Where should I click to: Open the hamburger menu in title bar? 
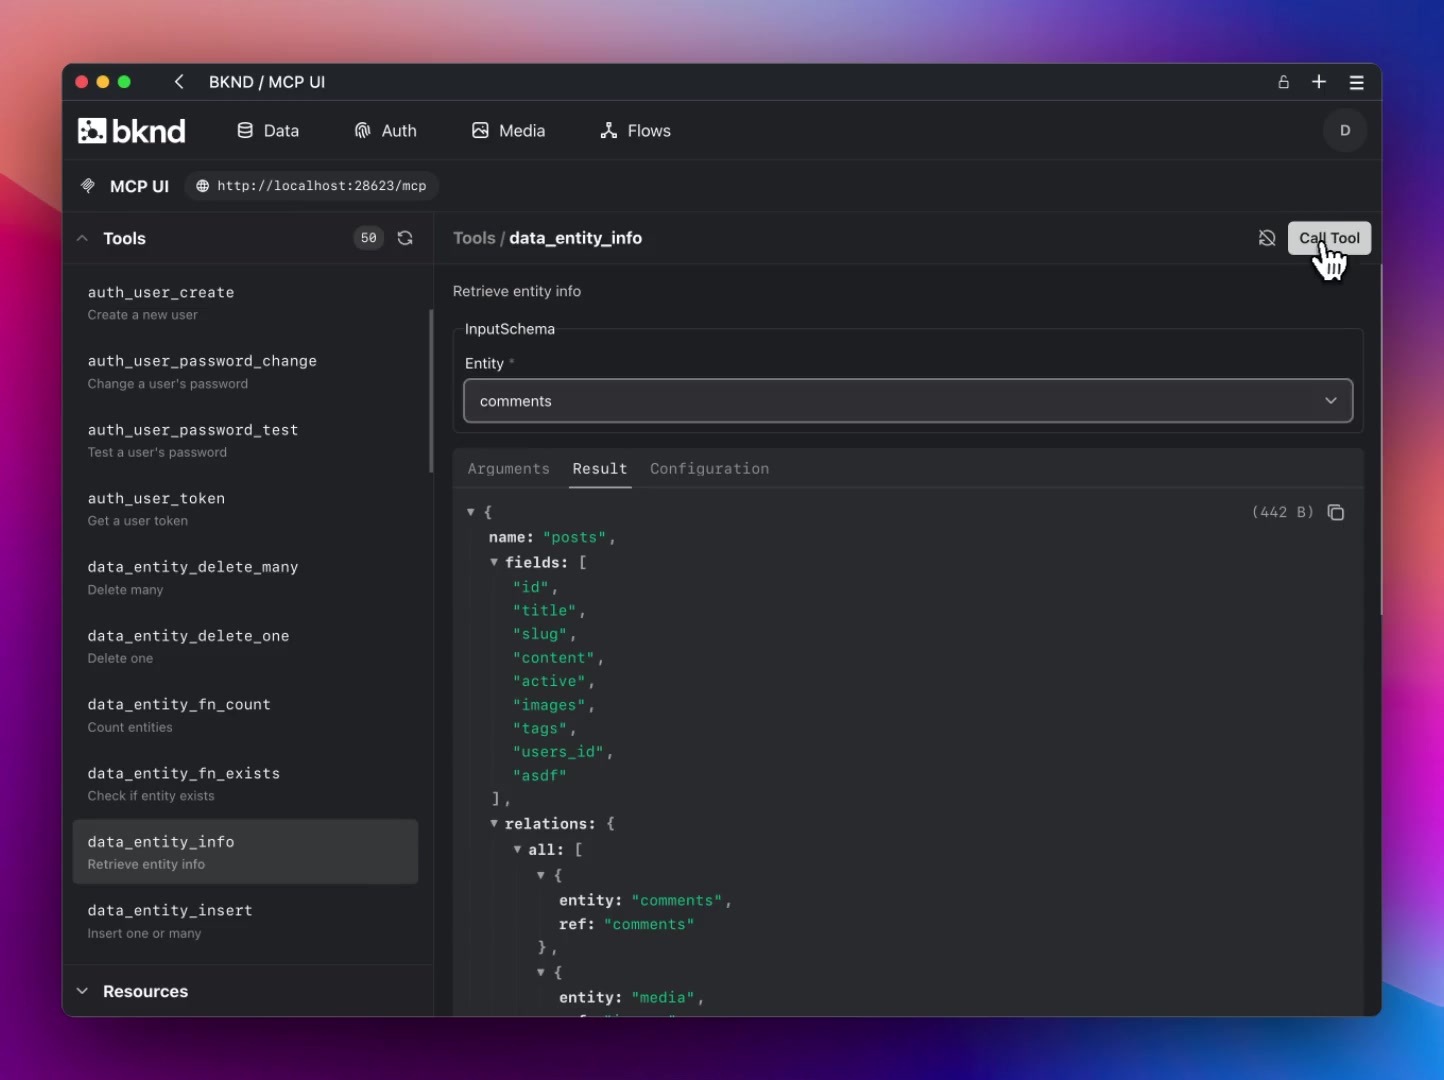(1356, 82)
